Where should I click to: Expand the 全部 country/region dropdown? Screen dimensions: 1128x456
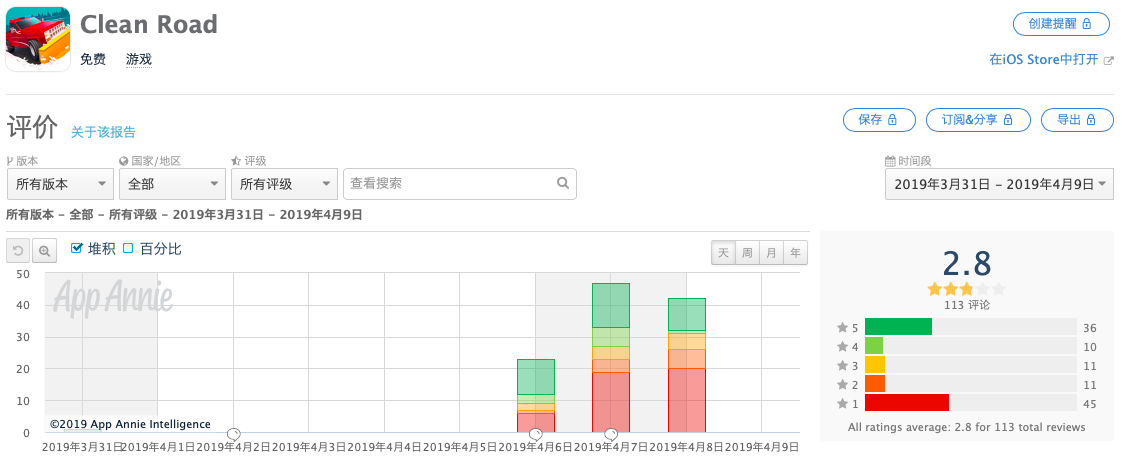click(x=173, y=184)
